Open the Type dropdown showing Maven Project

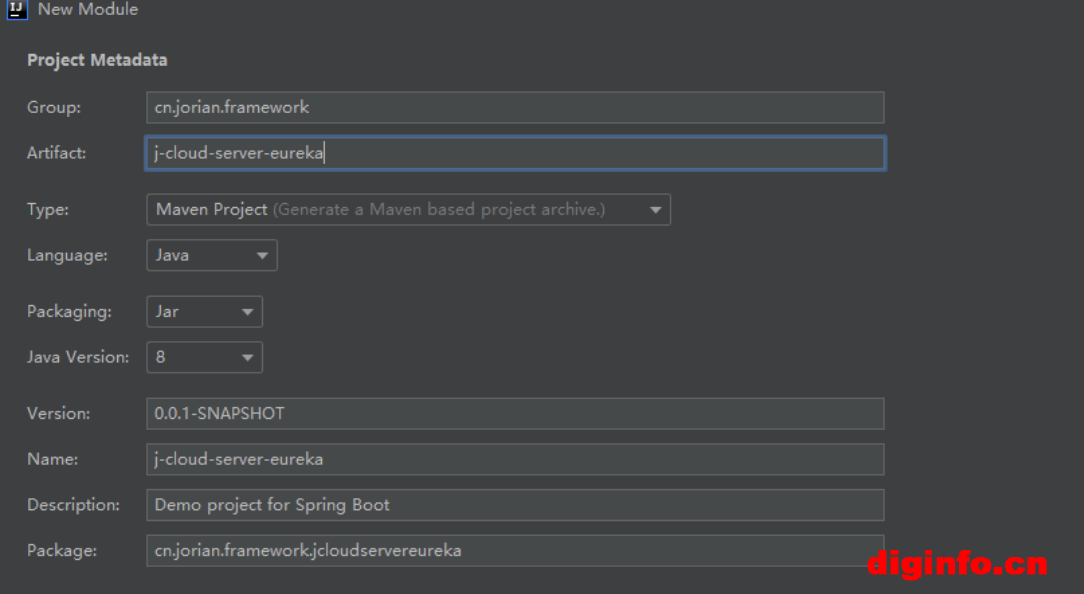click(x=408, y=210)
